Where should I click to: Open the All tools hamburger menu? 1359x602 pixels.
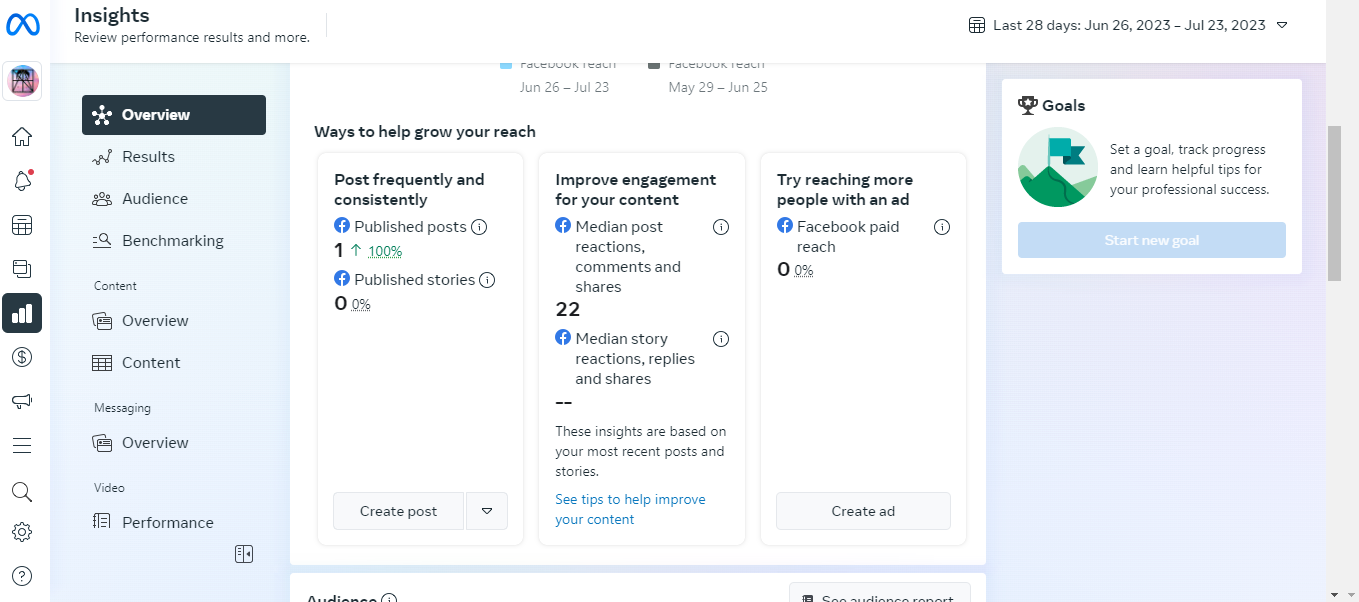pos(22,445)
